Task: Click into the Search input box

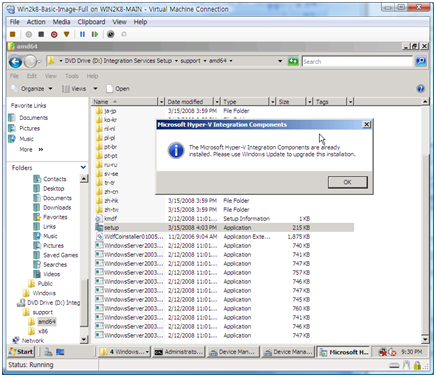Action: (x=357, y=62)
